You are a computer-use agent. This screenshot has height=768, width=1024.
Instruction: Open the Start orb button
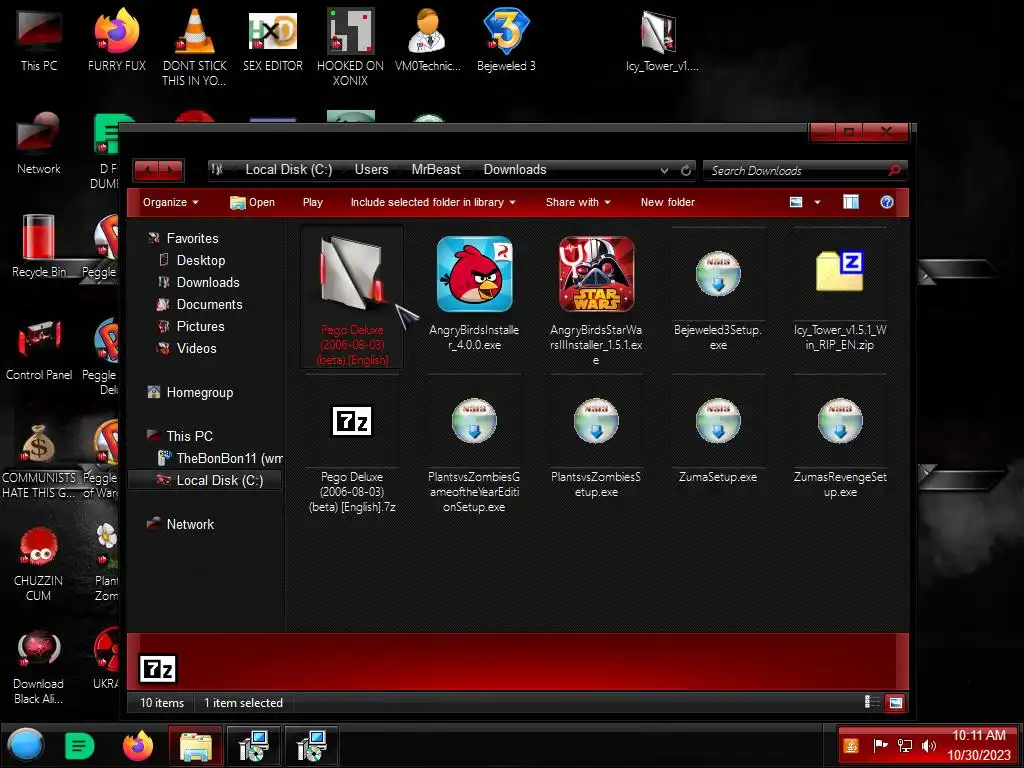coord(25,745)
